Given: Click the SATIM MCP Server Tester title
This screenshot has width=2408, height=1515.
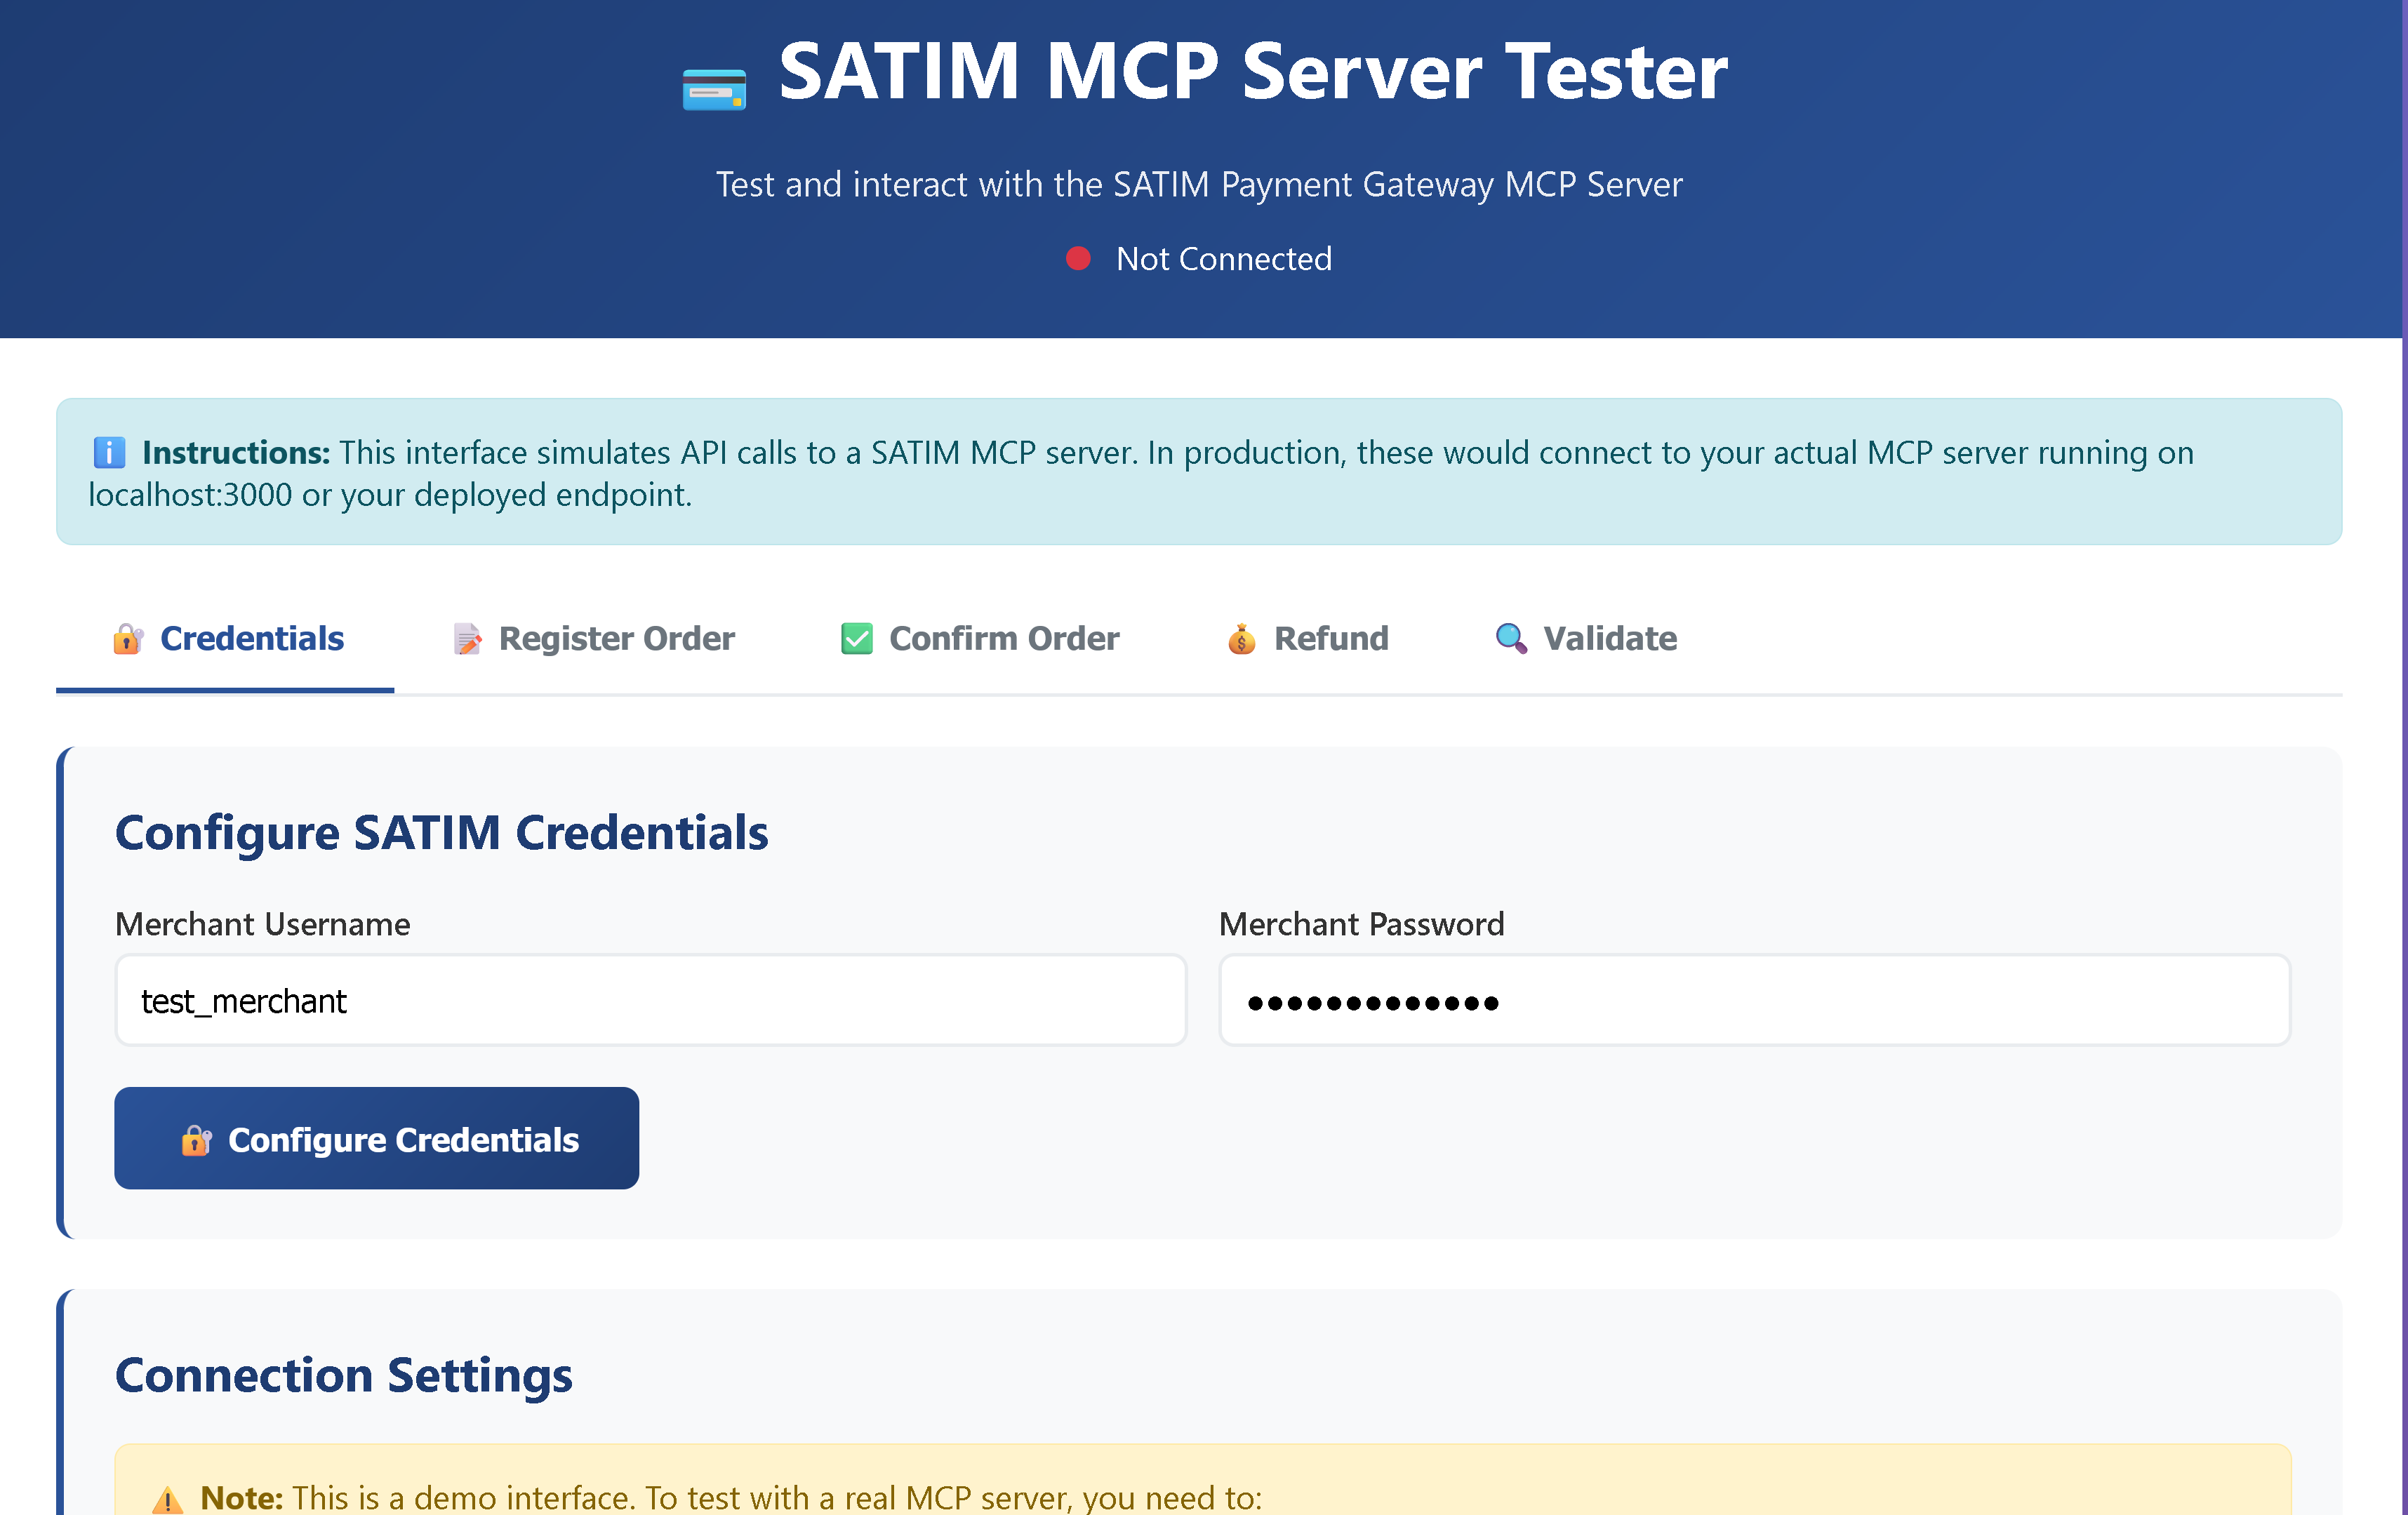Looking at the screenshot, I should tap(1252, 72).
